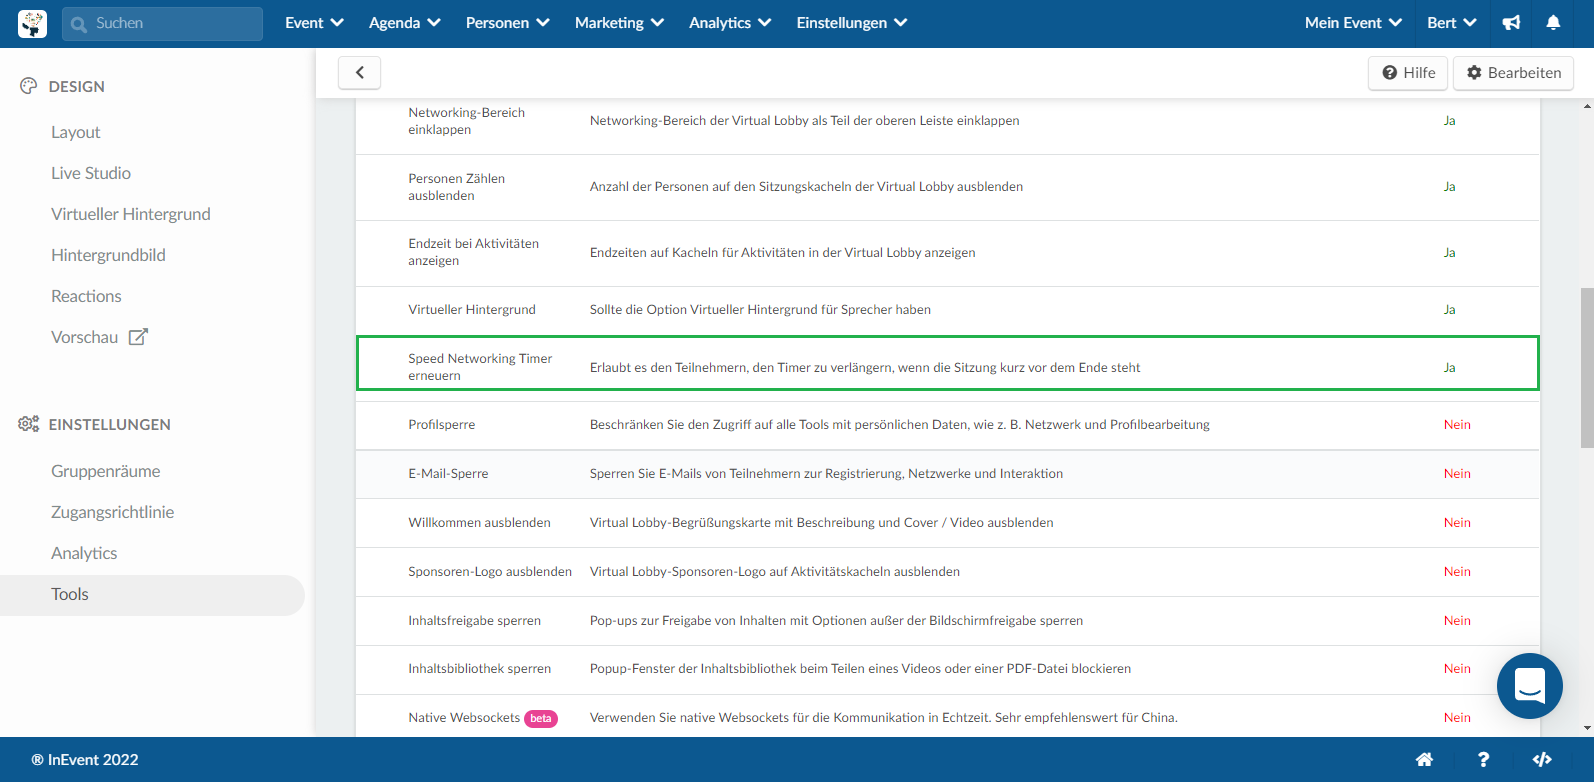Click the Native Websockets label
Screen dimensions: 1594x782
pos(464,718)
